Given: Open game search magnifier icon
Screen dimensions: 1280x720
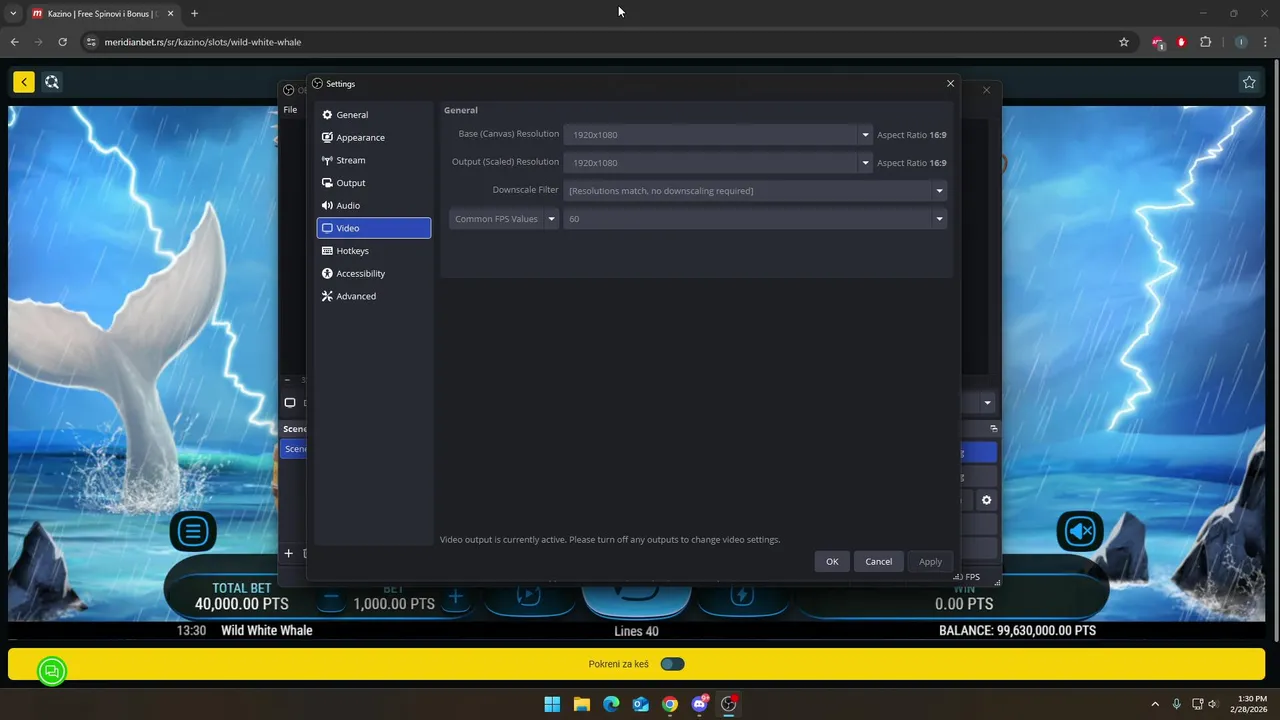Looking at the screenshot, I should pyautogui.click(x=52, y=82).
